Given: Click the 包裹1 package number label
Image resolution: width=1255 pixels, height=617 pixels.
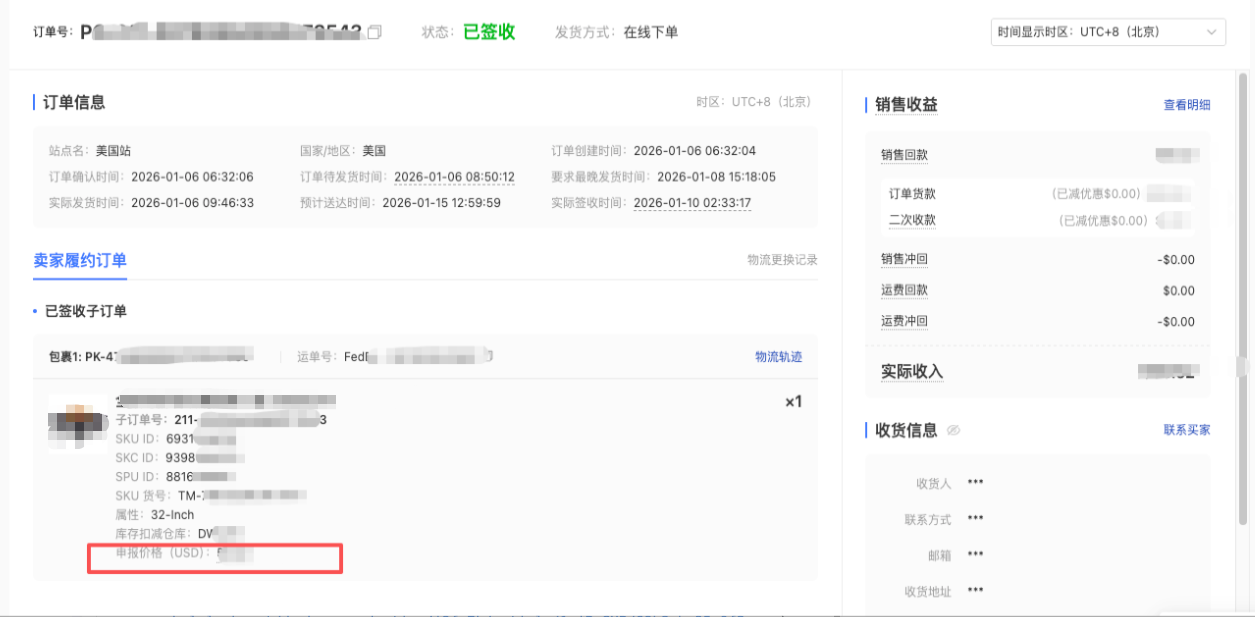Looking at the screenshot, I should pyautogui.click(x=150, y=356).
